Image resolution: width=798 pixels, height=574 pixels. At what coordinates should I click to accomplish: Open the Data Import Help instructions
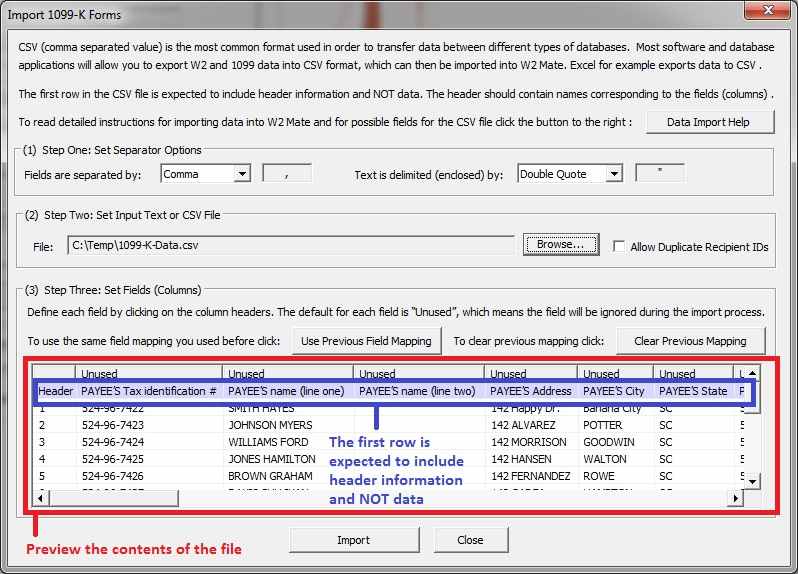coord(710,122)
